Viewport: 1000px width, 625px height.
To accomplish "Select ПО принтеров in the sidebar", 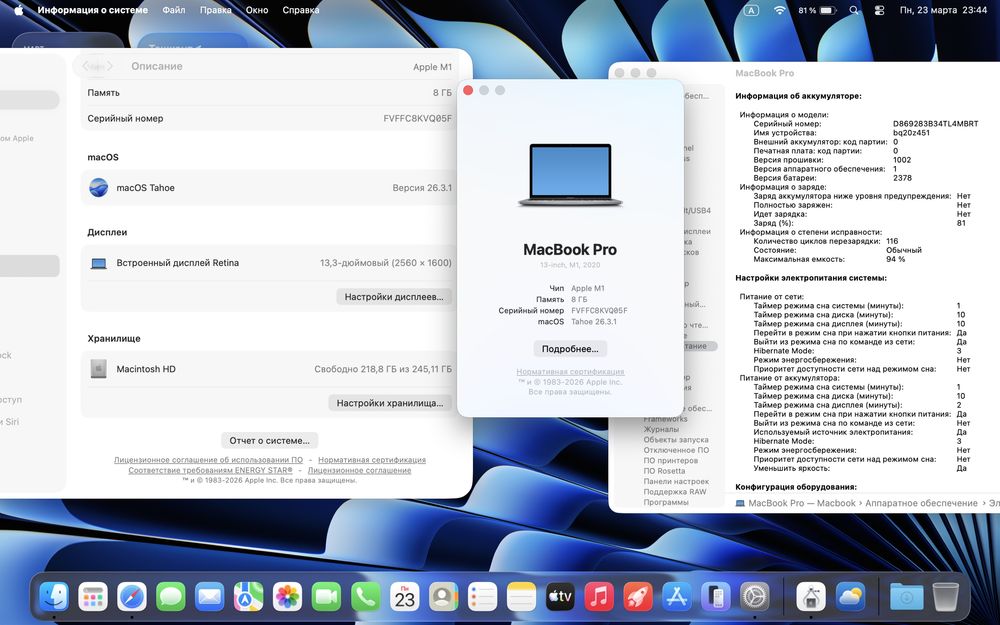I will tap(670, 460).
